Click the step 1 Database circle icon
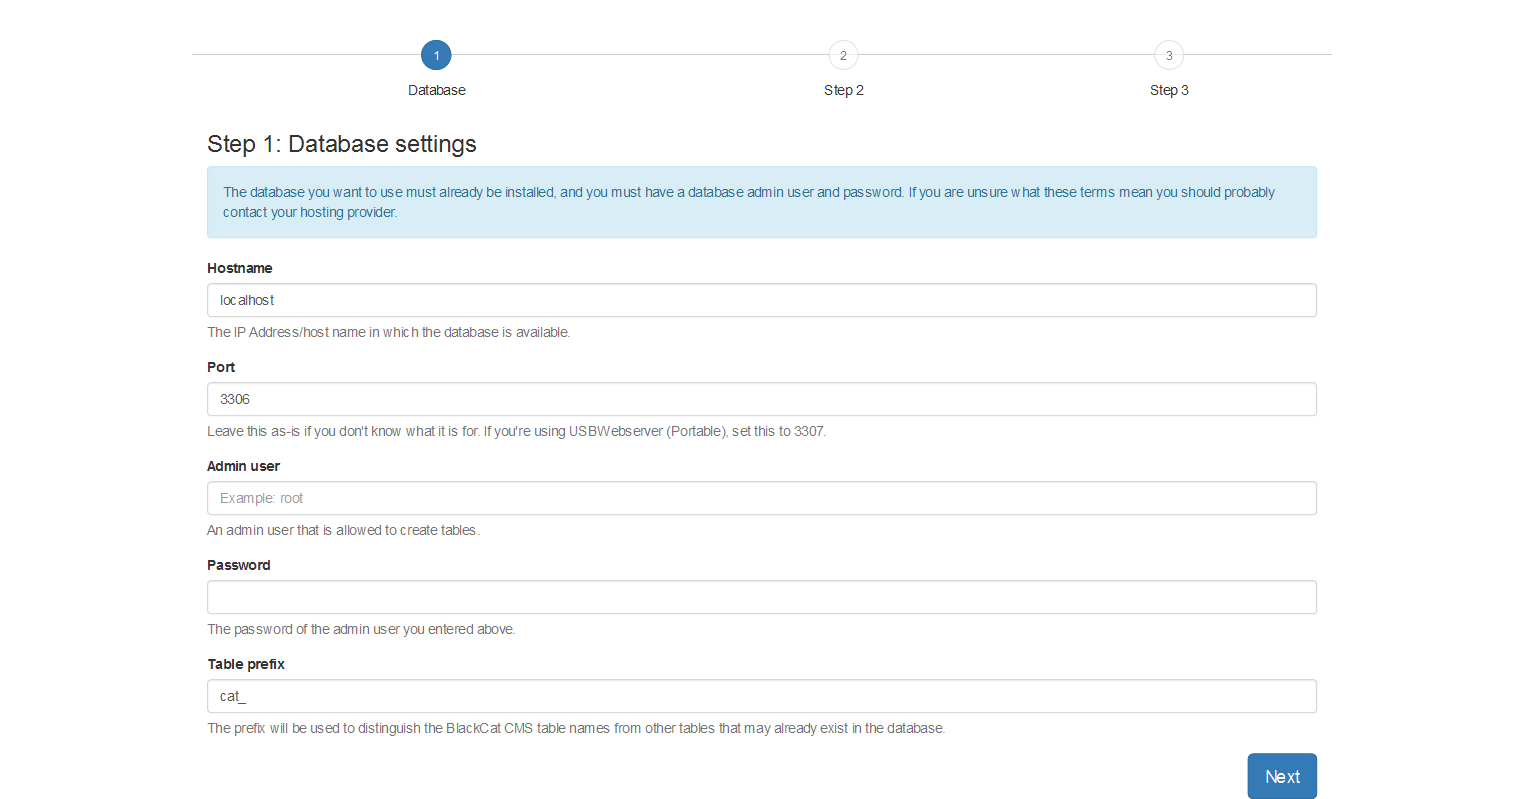 [x=436, y=55]
